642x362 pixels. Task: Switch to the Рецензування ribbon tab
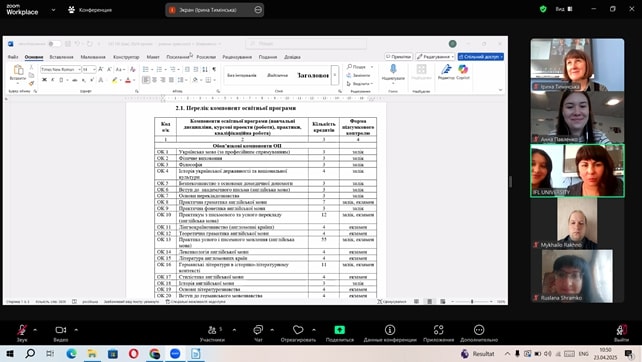[x=237, y=57]
